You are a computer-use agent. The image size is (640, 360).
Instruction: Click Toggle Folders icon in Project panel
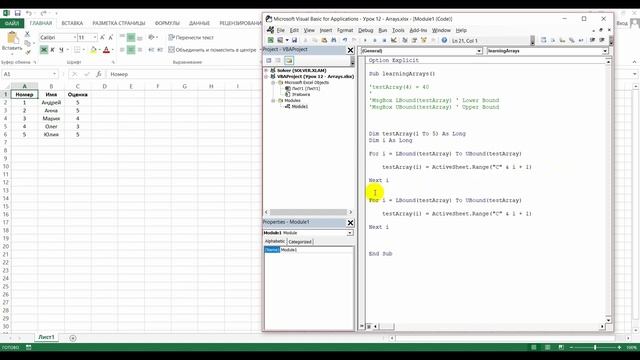point(289,60)
